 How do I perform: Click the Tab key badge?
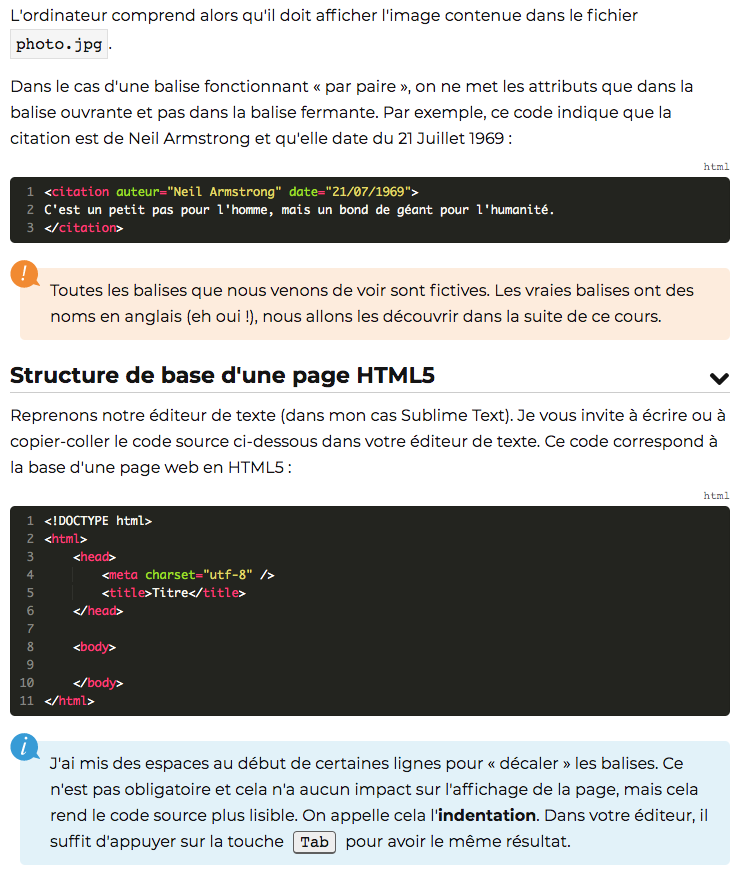click(314, 842)
